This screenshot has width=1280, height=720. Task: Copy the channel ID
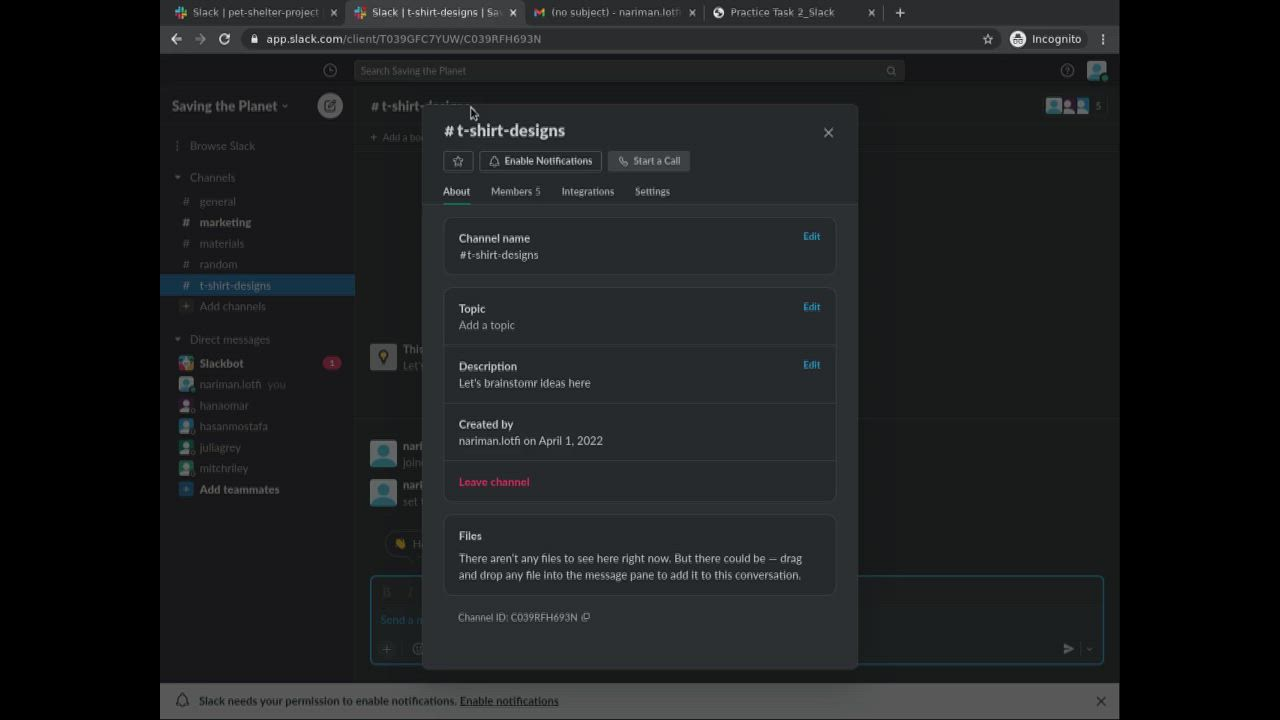pyautogui.click(x=586, y=617)
